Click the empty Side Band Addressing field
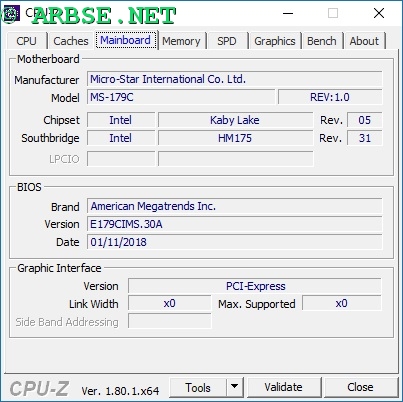This screenshot has height=402, width=403. [170, 321]
